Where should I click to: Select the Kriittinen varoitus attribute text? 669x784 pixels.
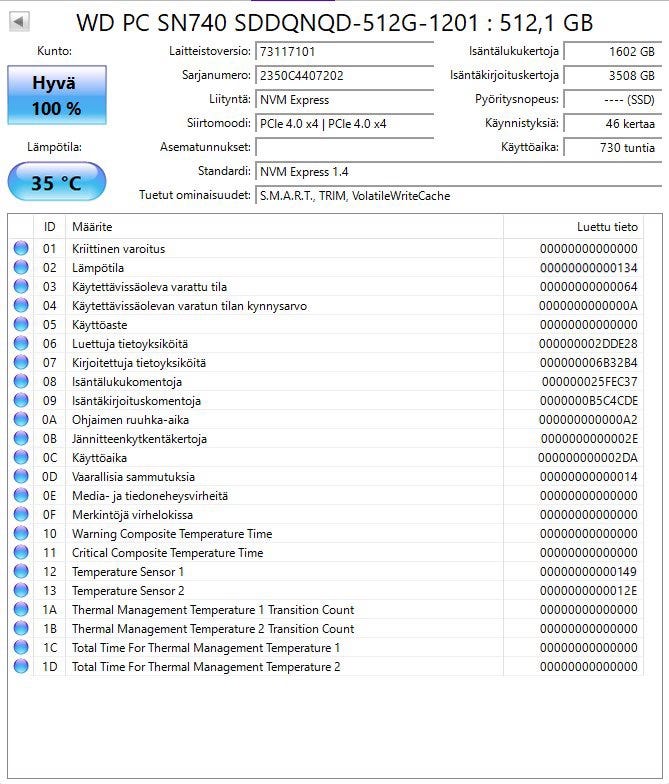click(118, 248)
